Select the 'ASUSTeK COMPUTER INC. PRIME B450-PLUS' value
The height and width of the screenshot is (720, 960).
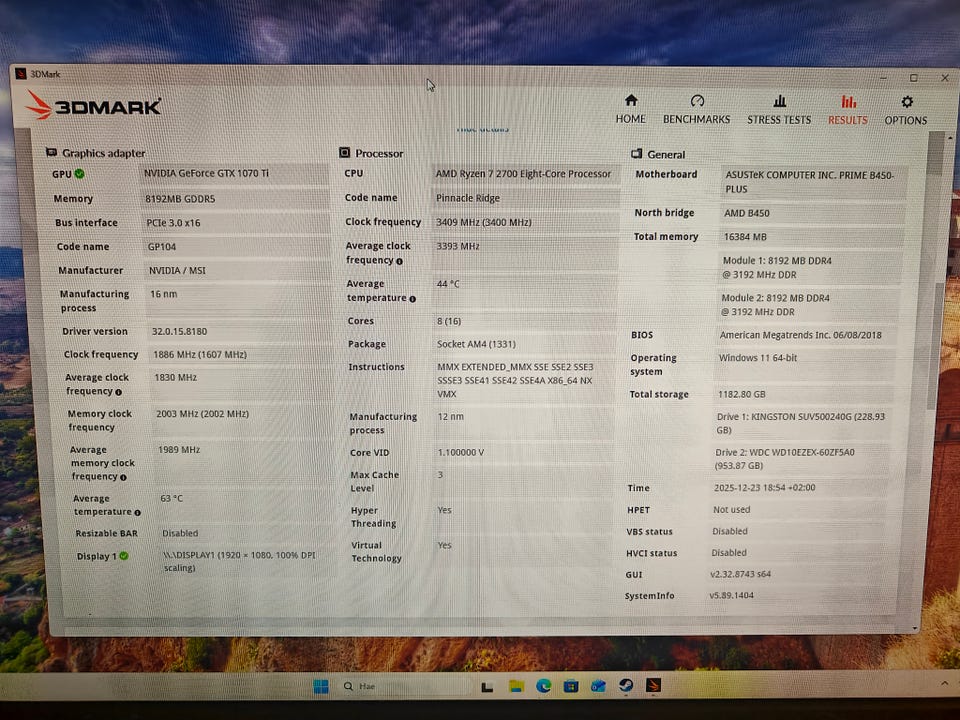click(809, 182)
